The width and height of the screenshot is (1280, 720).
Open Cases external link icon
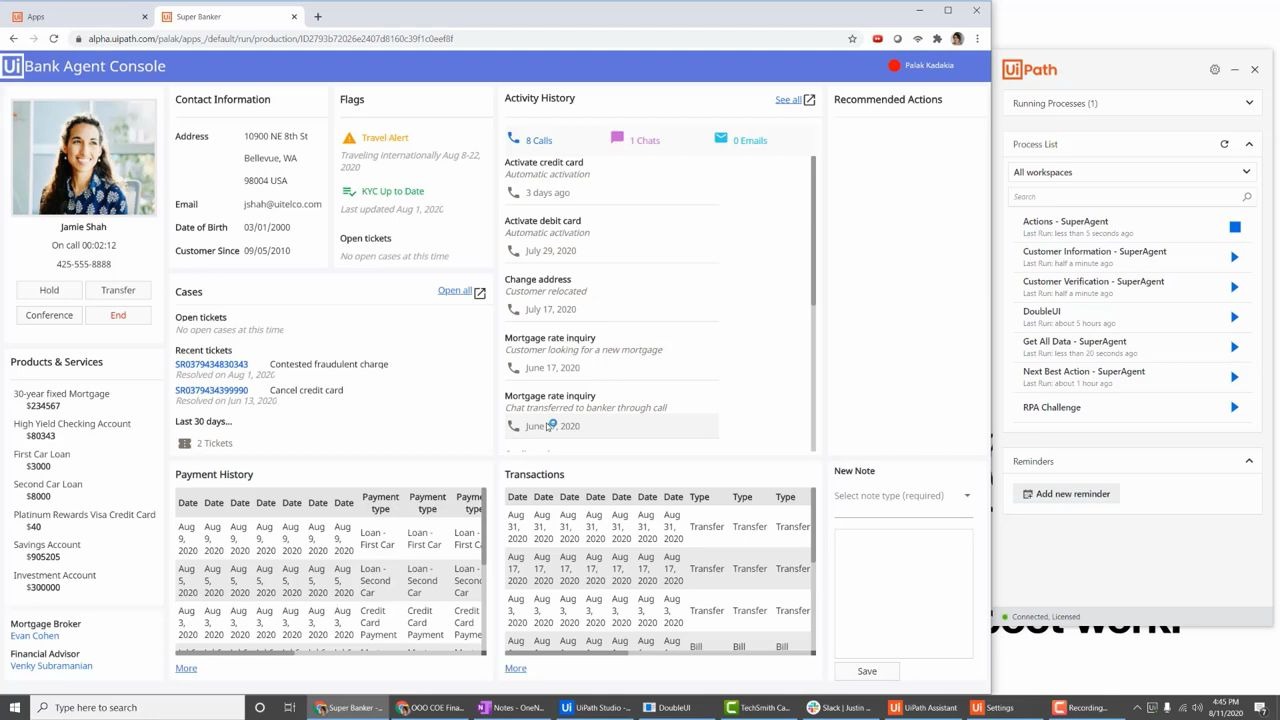[x=480, y=293]
